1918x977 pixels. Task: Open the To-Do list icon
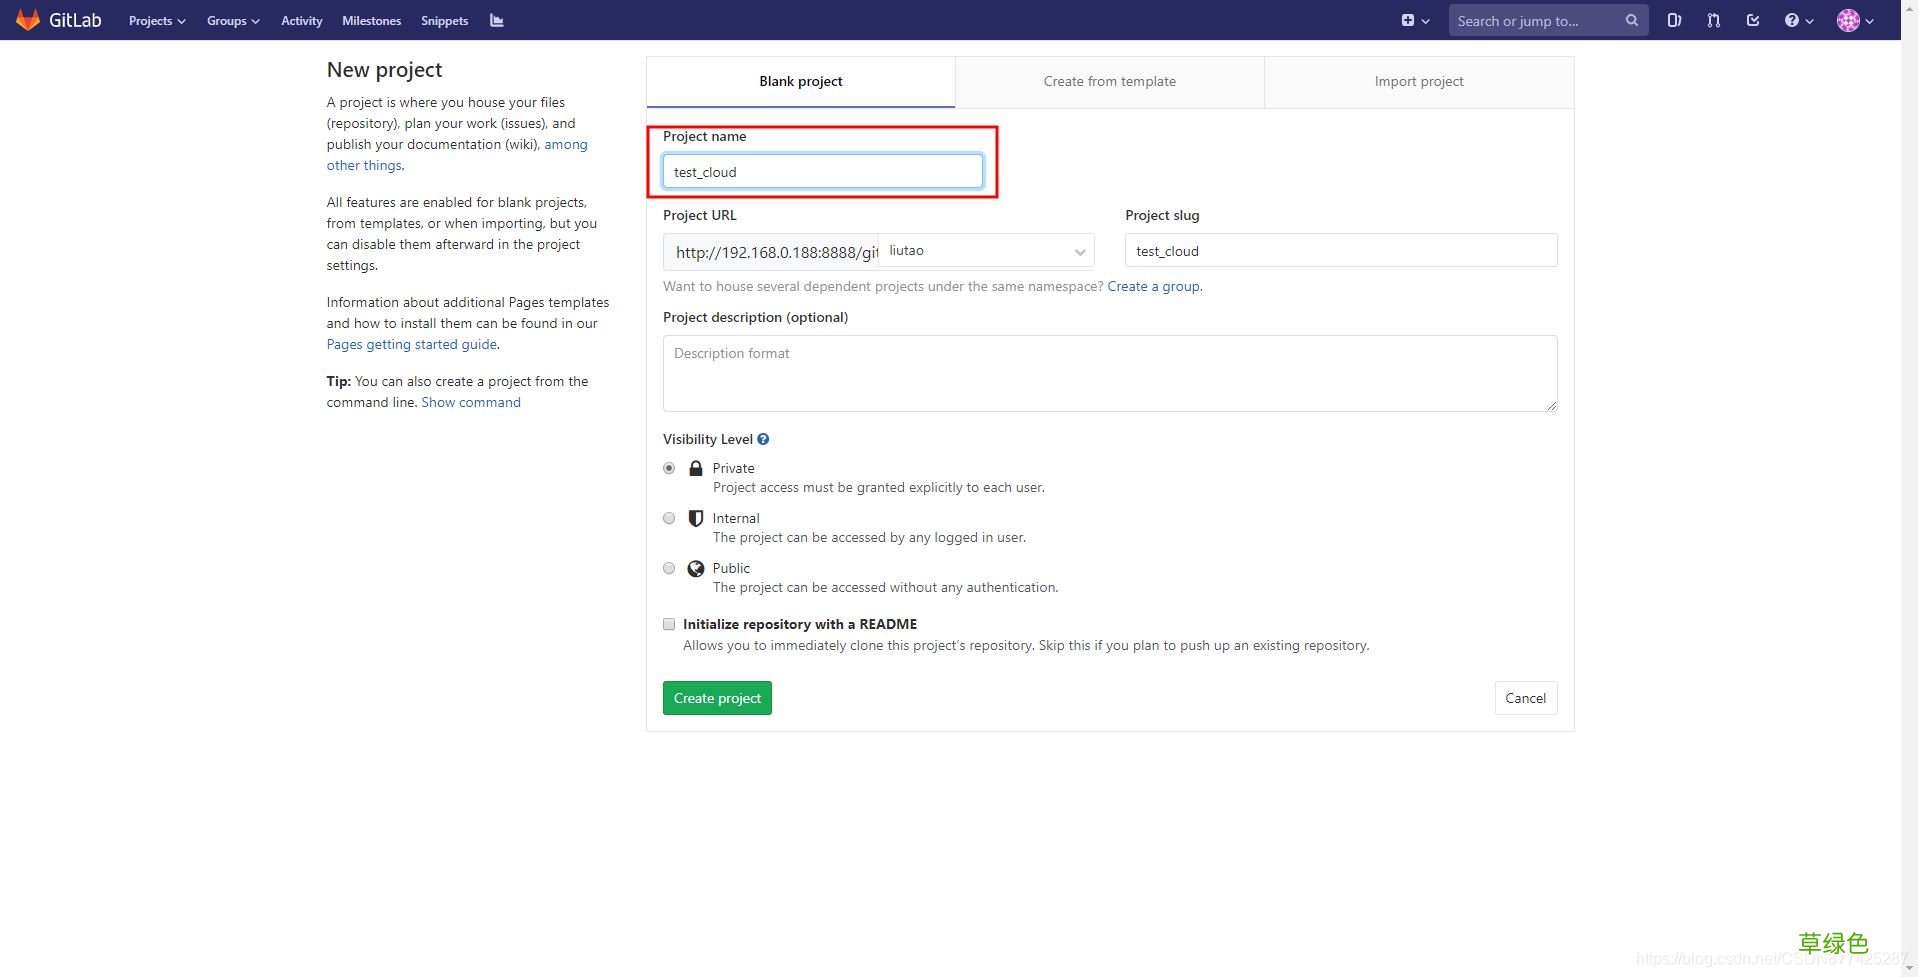[1753, 20]
